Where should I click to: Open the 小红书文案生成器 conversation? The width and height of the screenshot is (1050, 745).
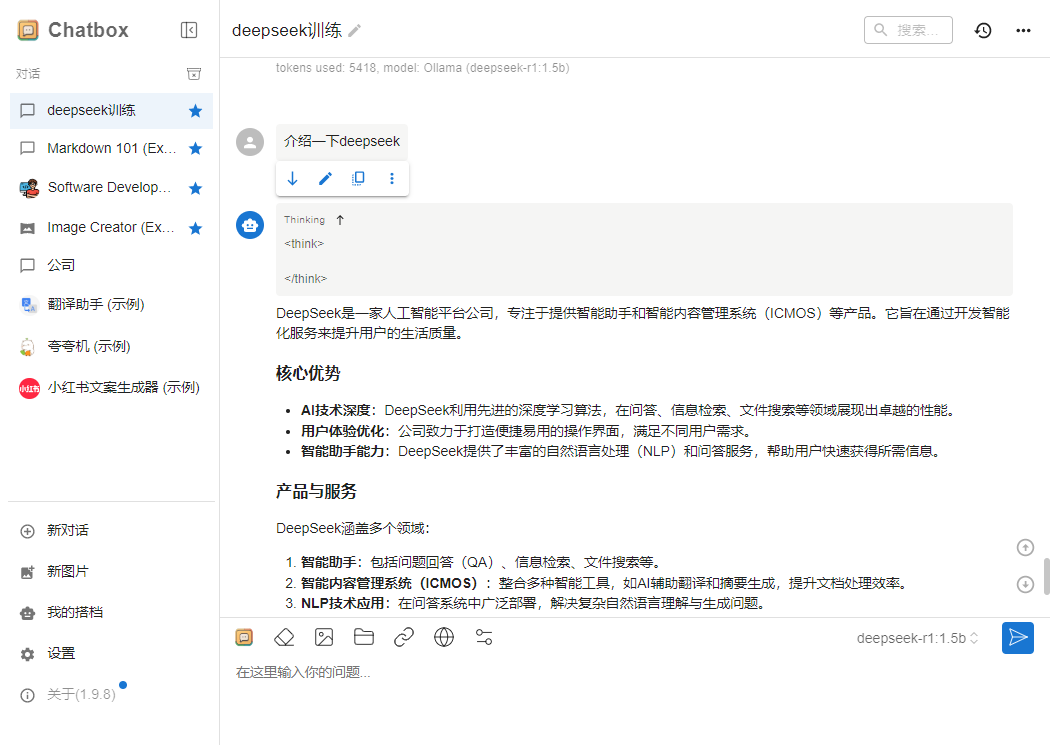pyautogui.click(x=111, y=388)
